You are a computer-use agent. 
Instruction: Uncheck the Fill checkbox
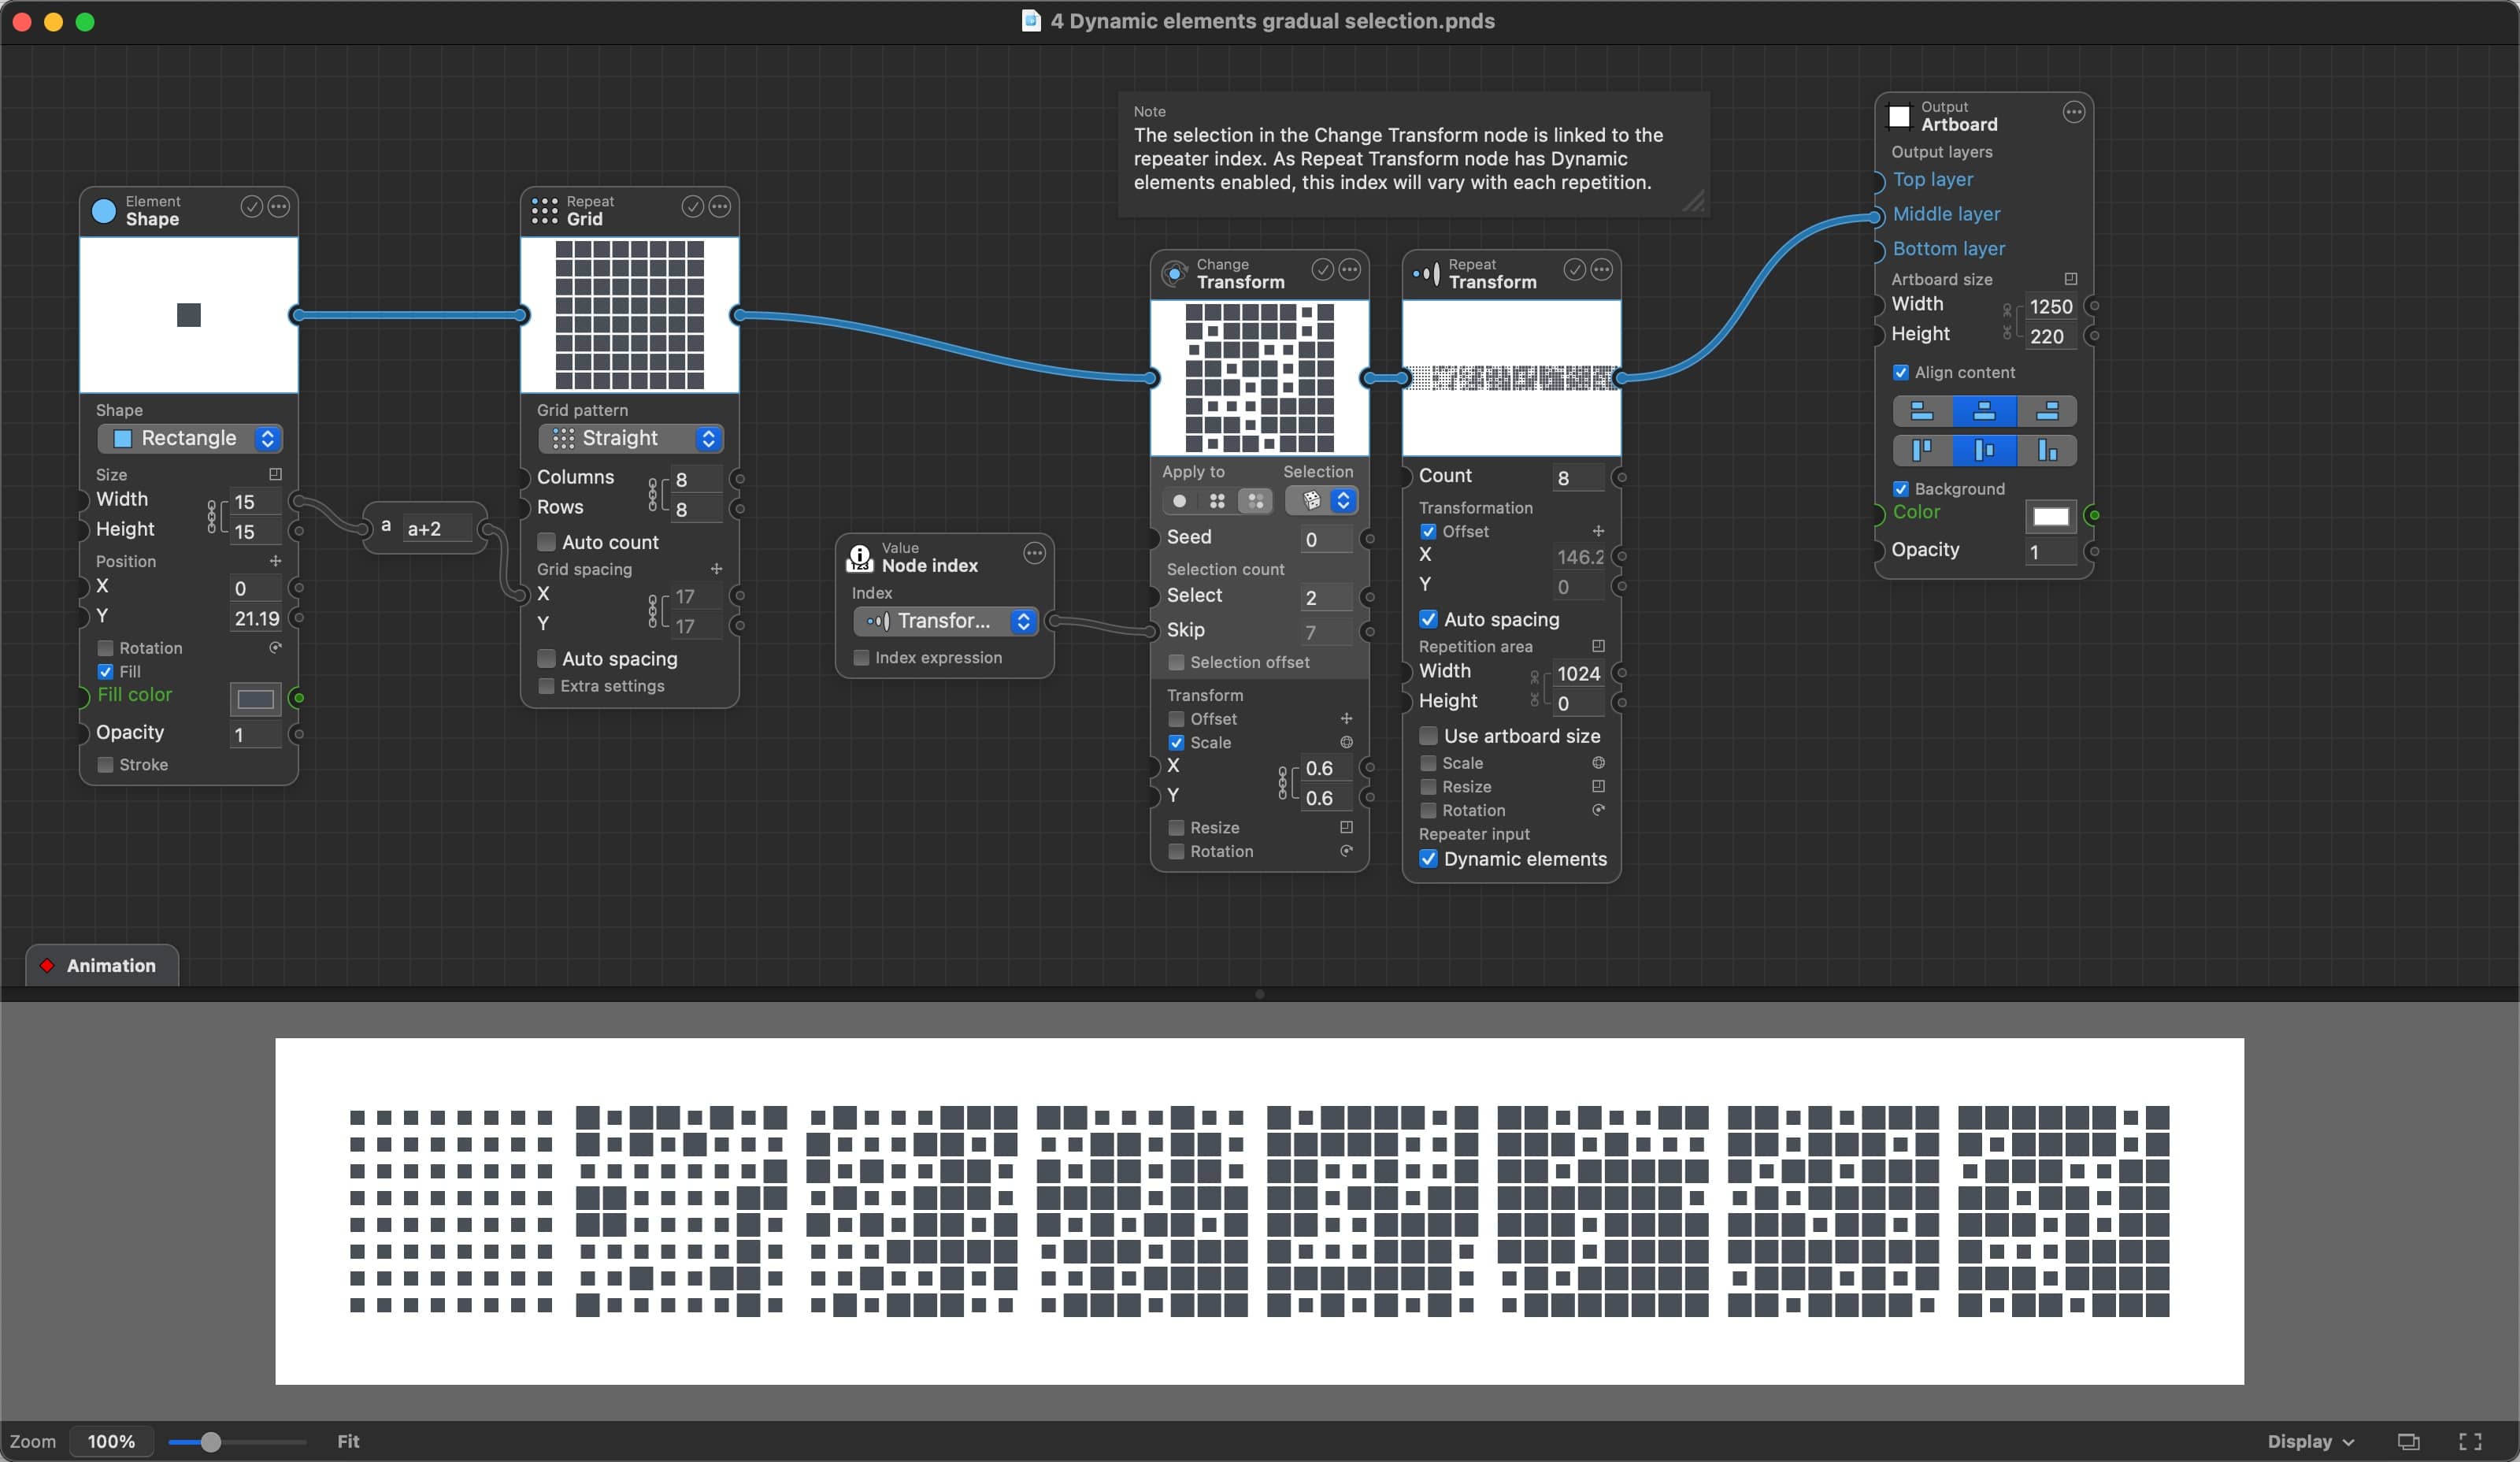click(x=106, y=672)
